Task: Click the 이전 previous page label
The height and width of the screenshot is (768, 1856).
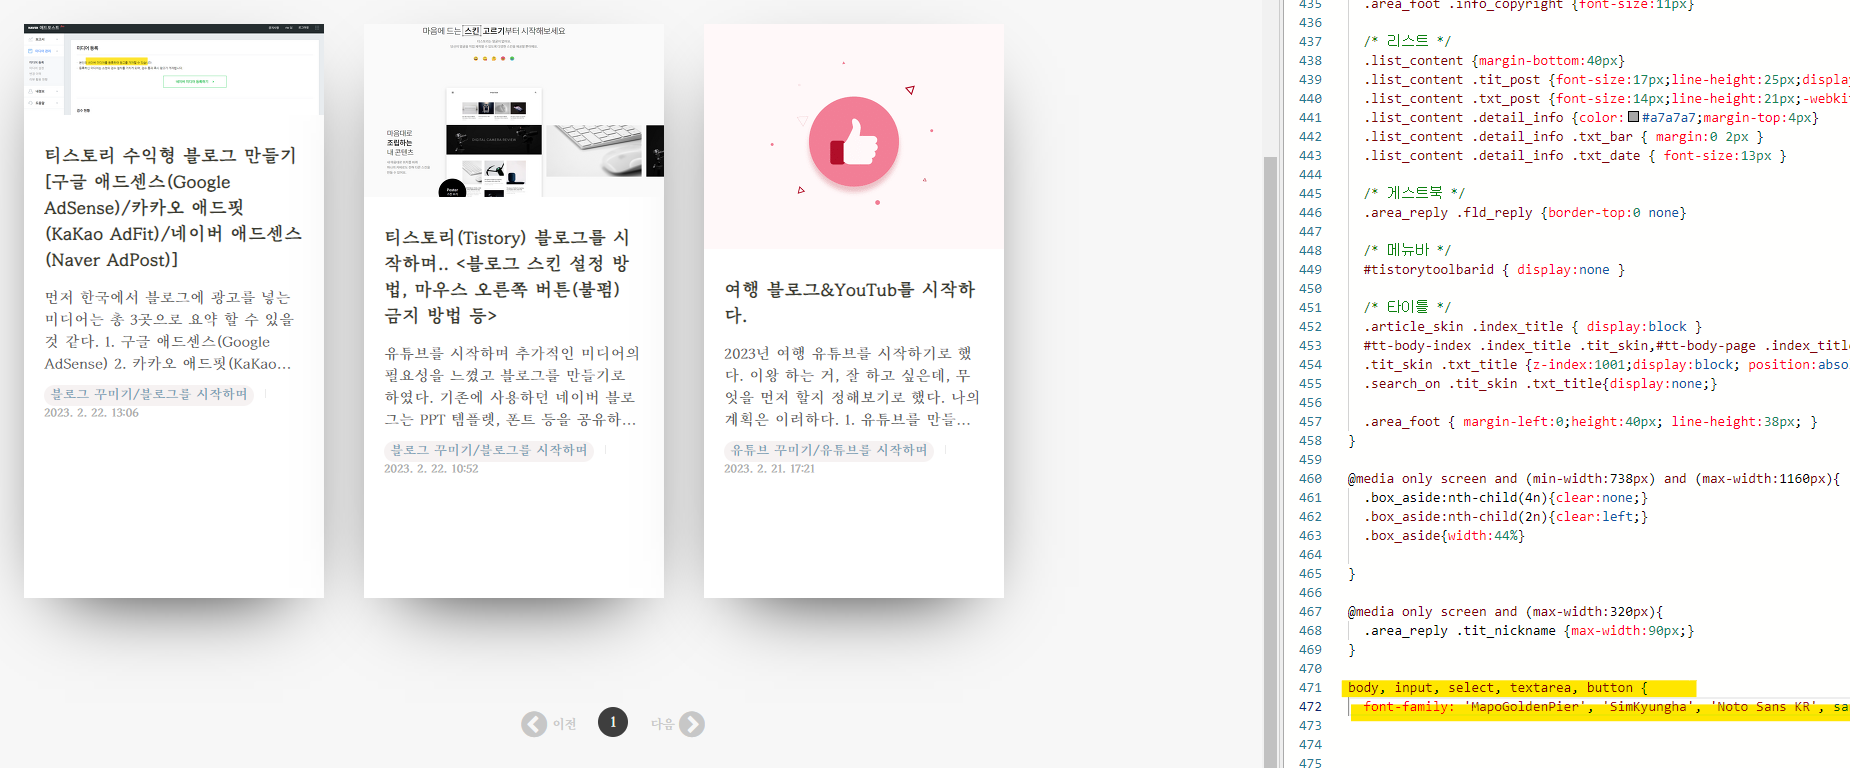Action: 565,724
